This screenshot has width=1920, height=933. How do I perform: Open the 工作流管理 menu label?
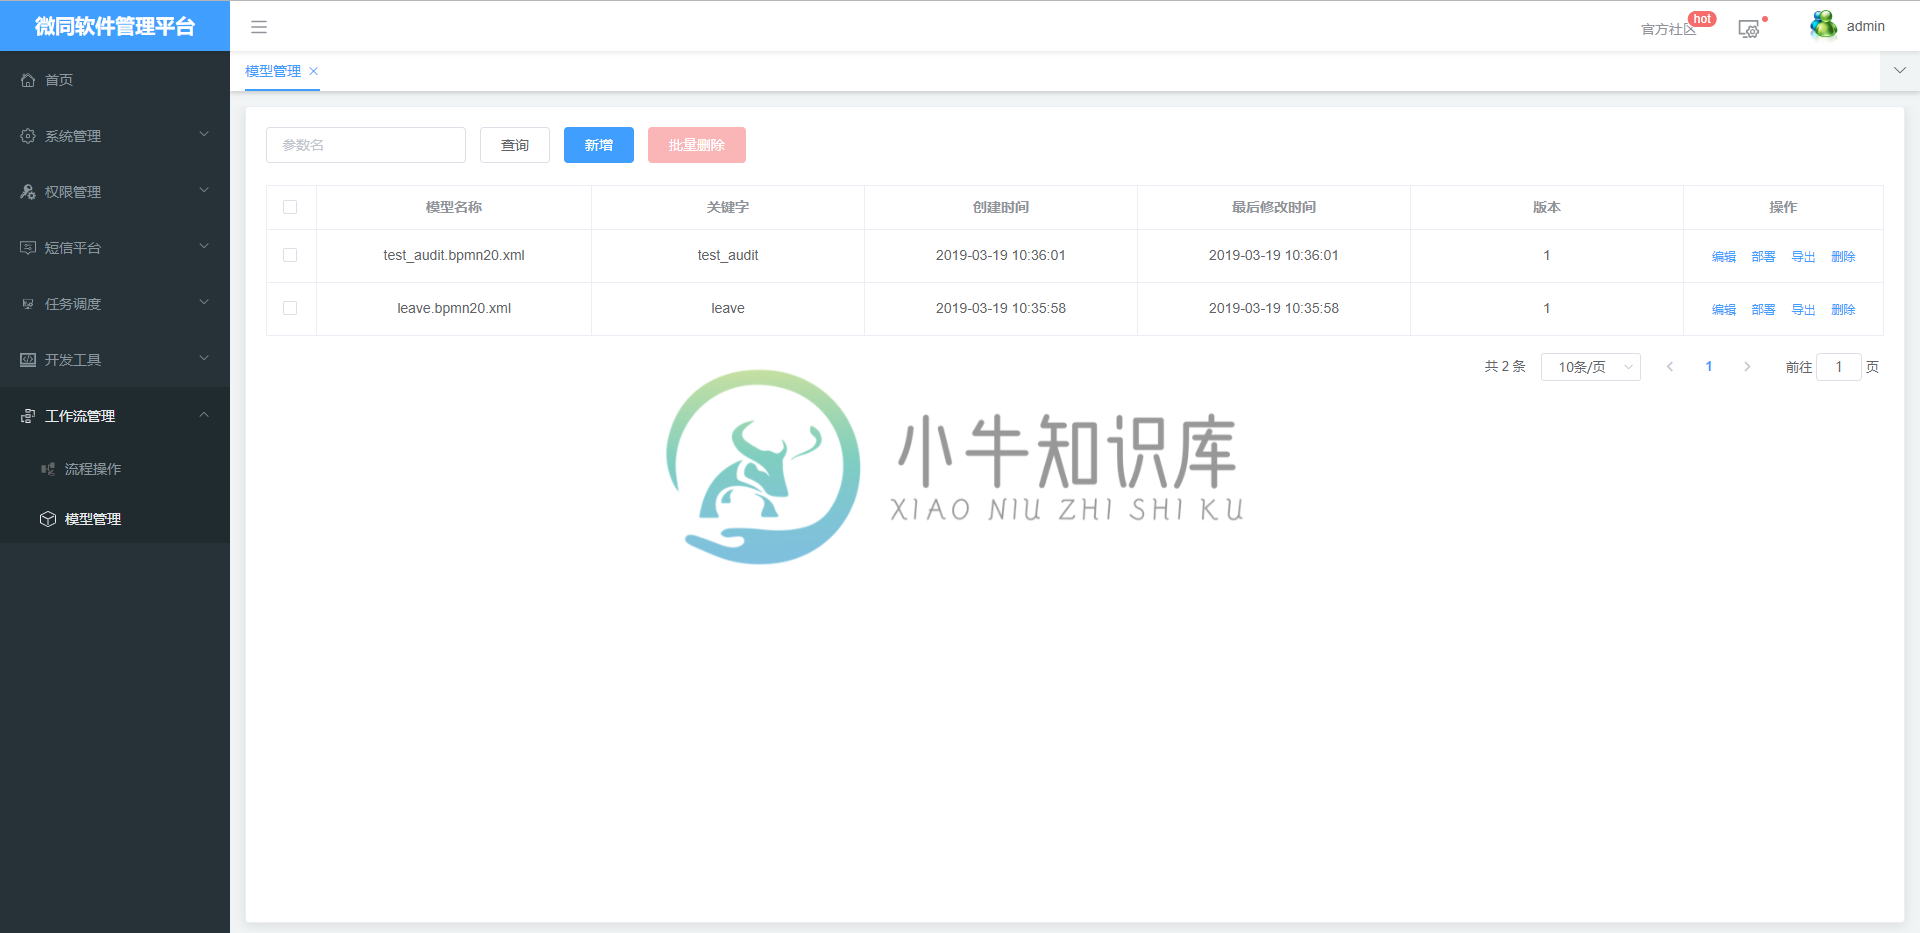click(80, 416)
